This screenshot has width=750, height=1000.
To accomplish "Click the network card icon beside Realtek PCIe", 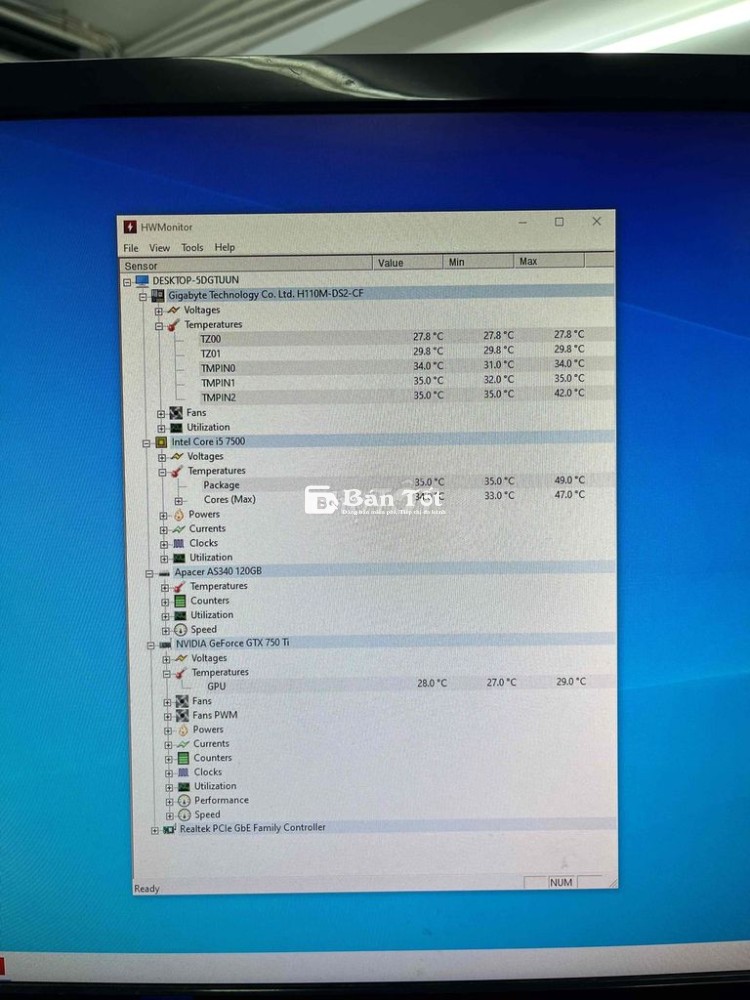I will coord(169,830).
